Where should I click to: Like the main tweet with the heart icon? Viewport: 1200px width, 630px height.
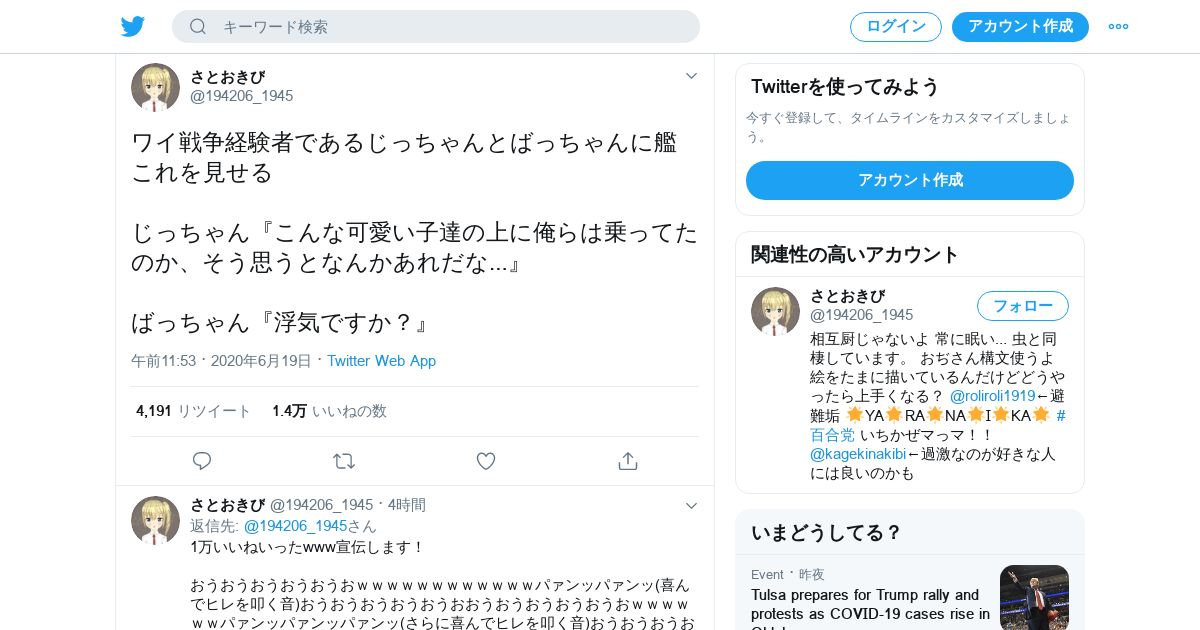[486, 461]
